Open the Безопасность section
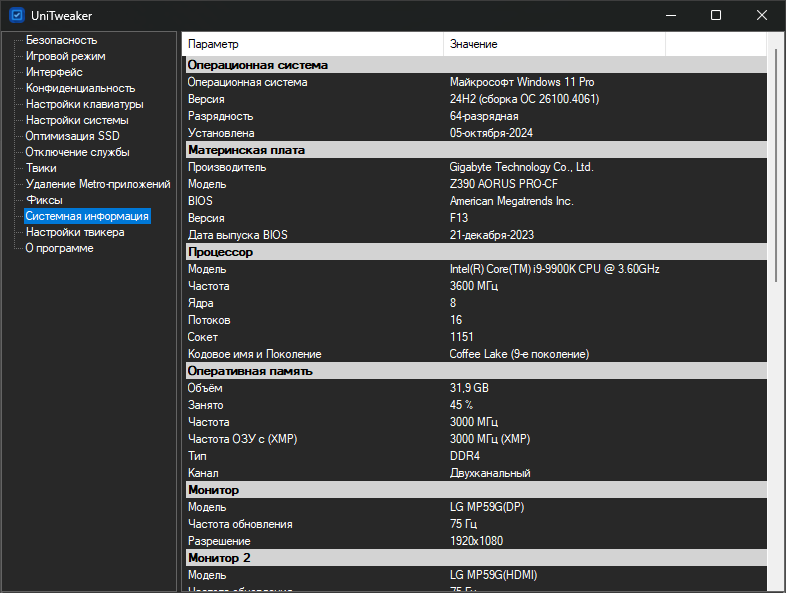 pos(61,40)
